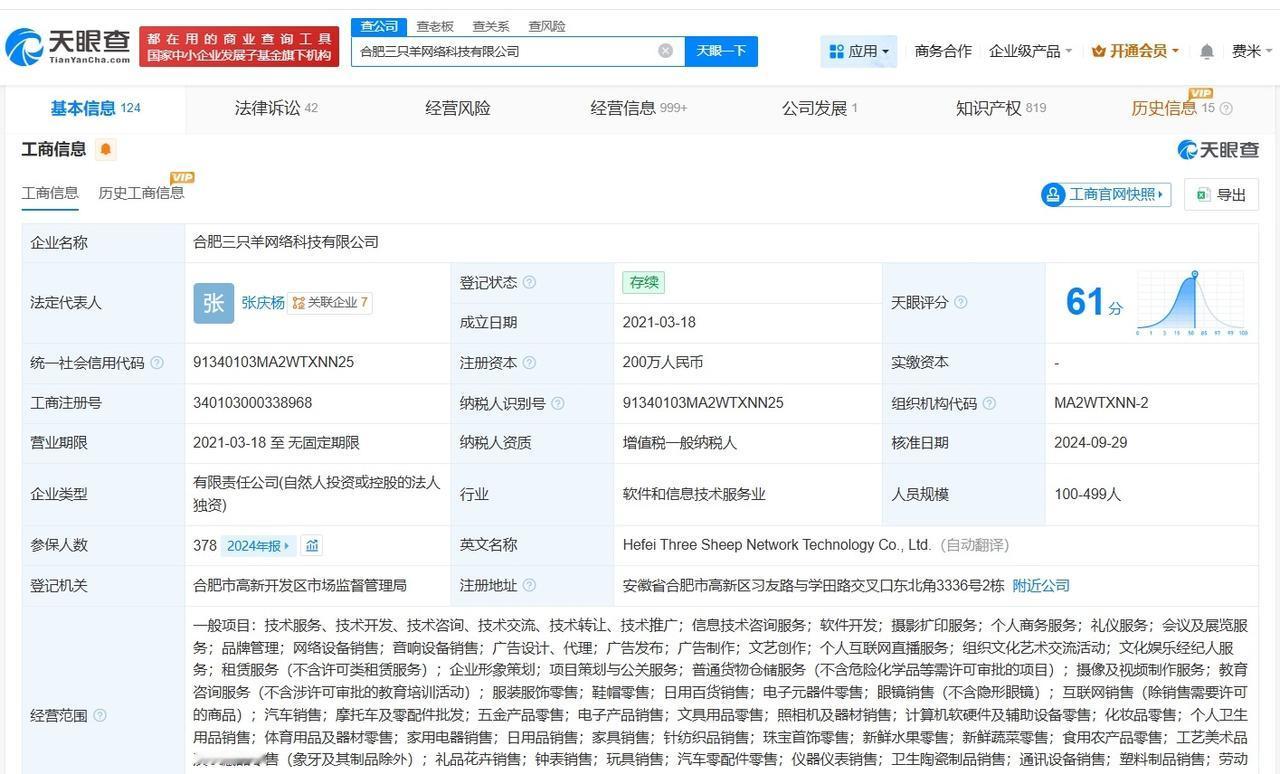Click the 天眼评分 score distribution chart
1280x774 pixels.
pos(1191,302)
